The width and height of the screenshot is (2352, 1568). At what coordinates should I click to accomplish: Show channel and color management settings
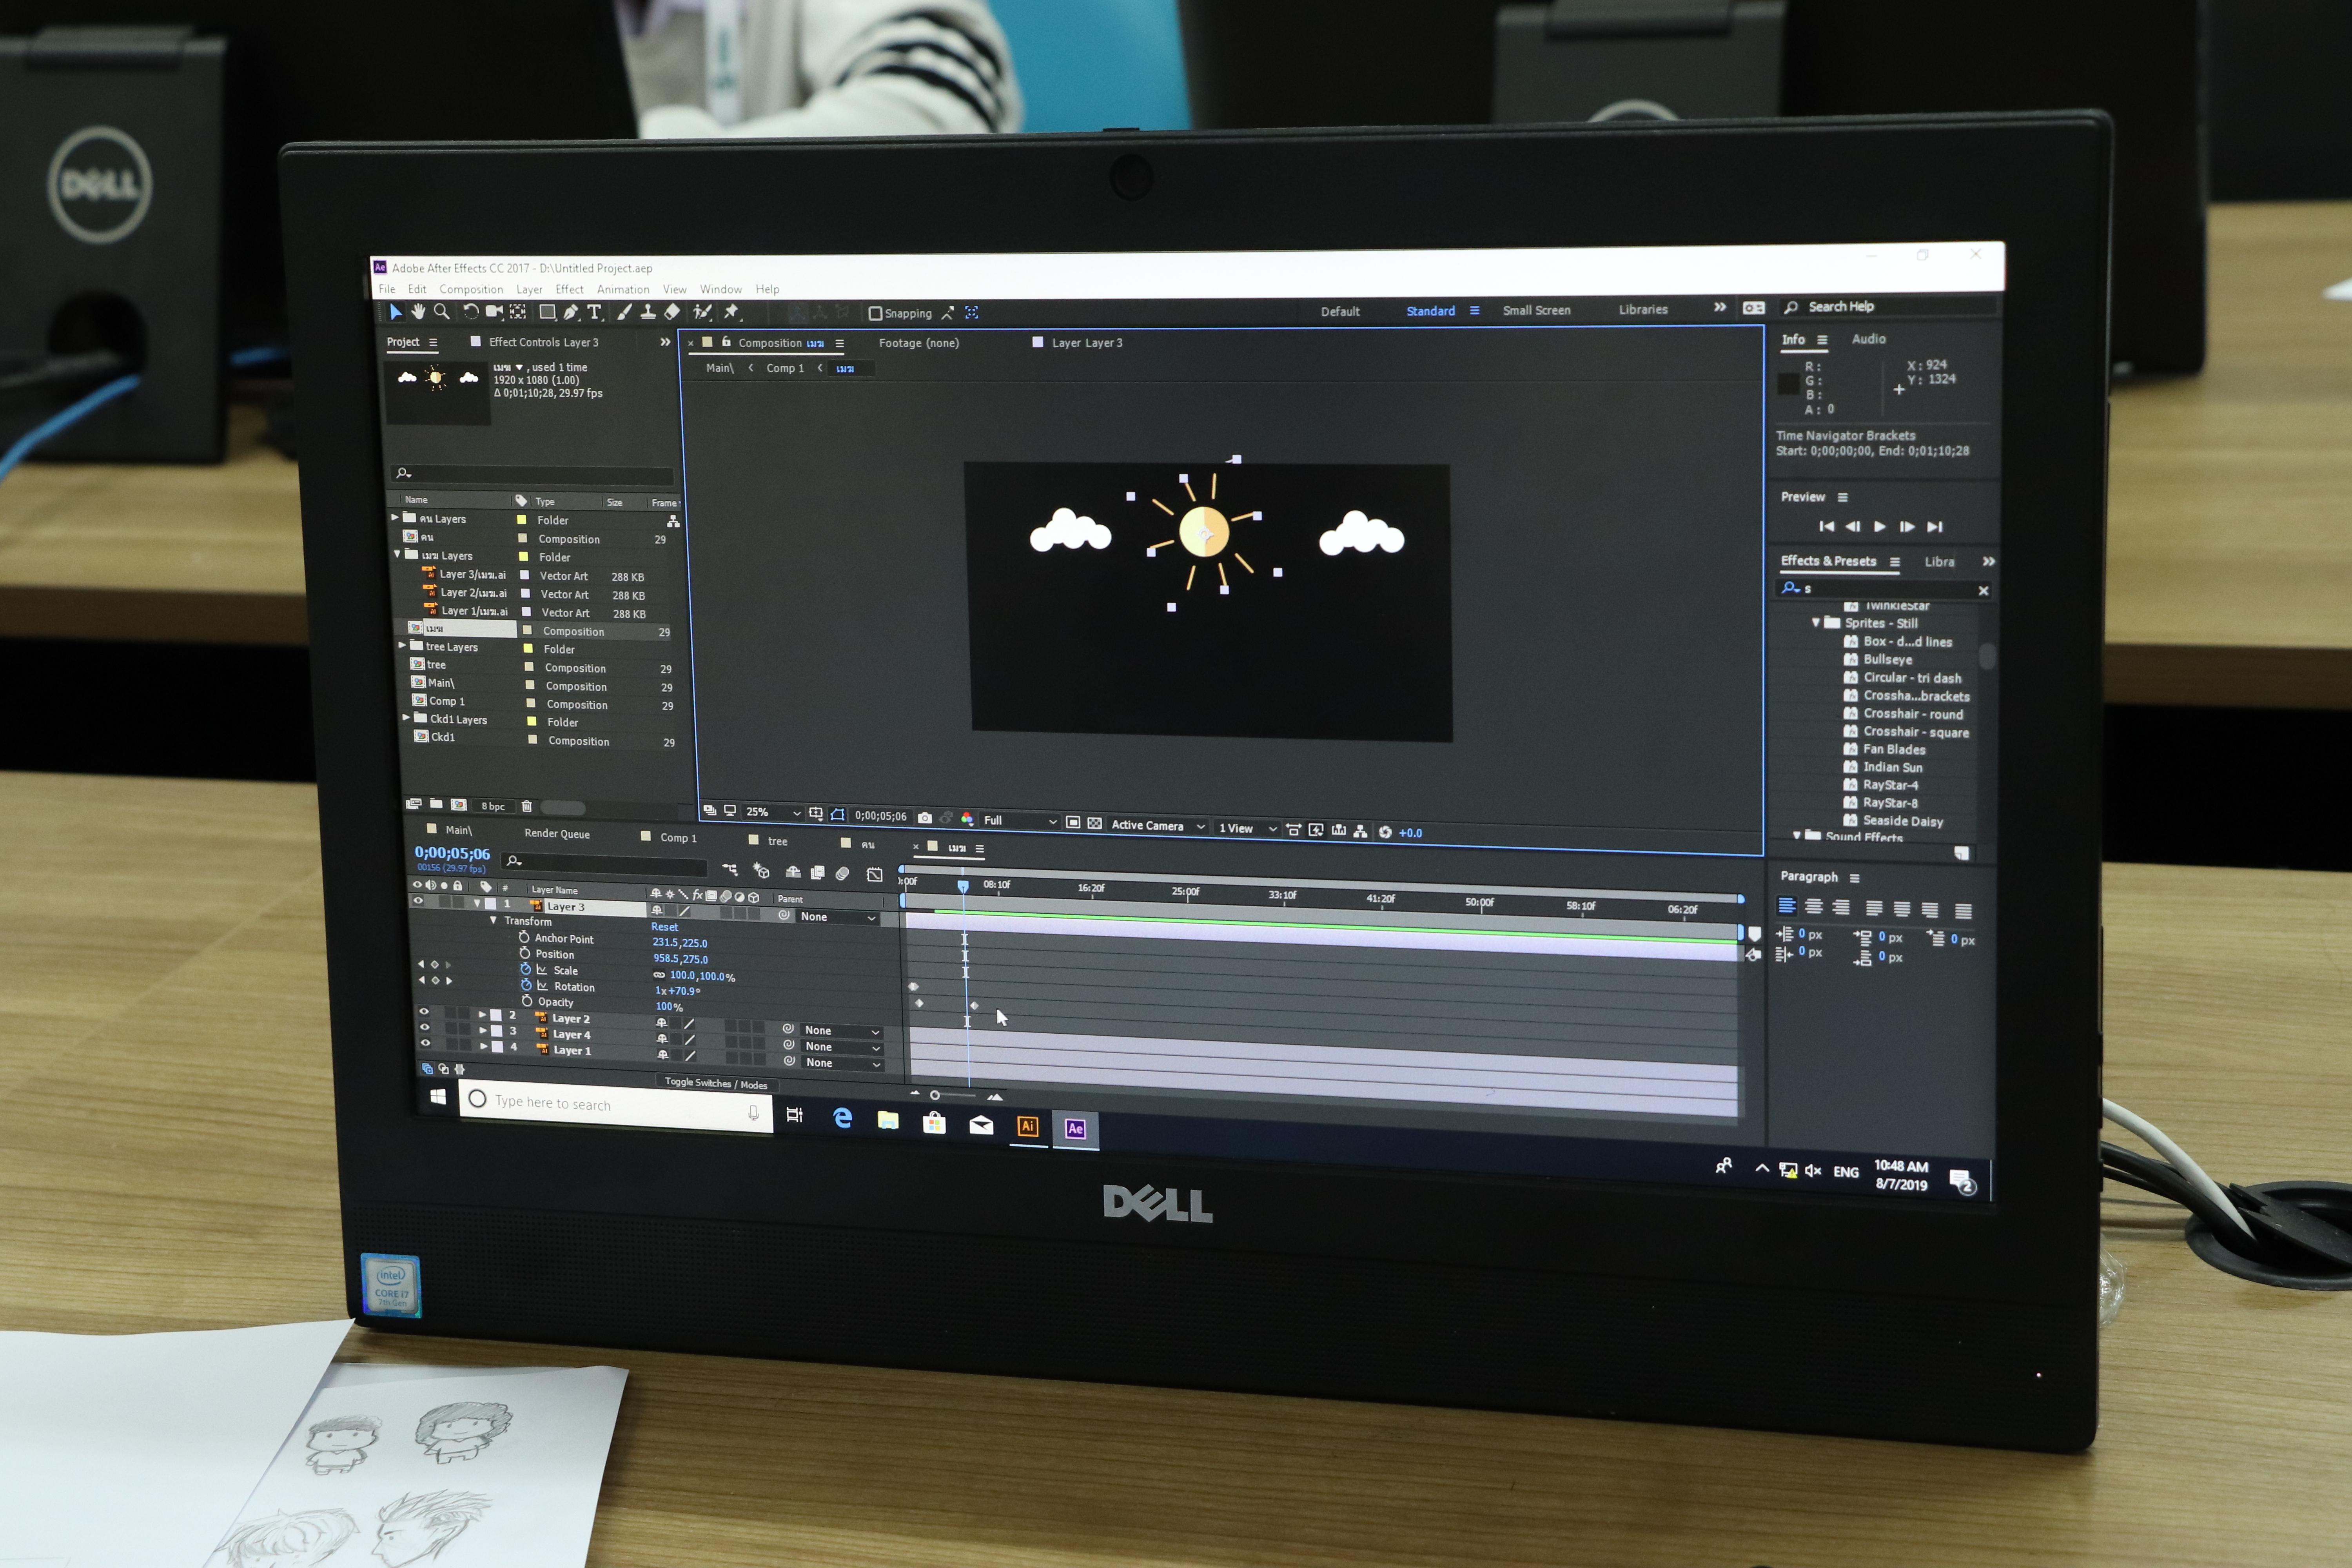(x=967, y=819)
